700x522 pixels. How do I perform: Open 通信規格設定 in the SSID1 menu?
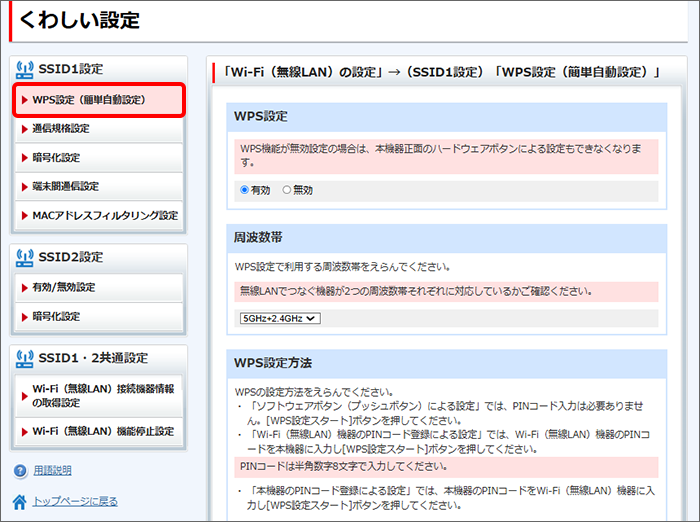(98, 129)
